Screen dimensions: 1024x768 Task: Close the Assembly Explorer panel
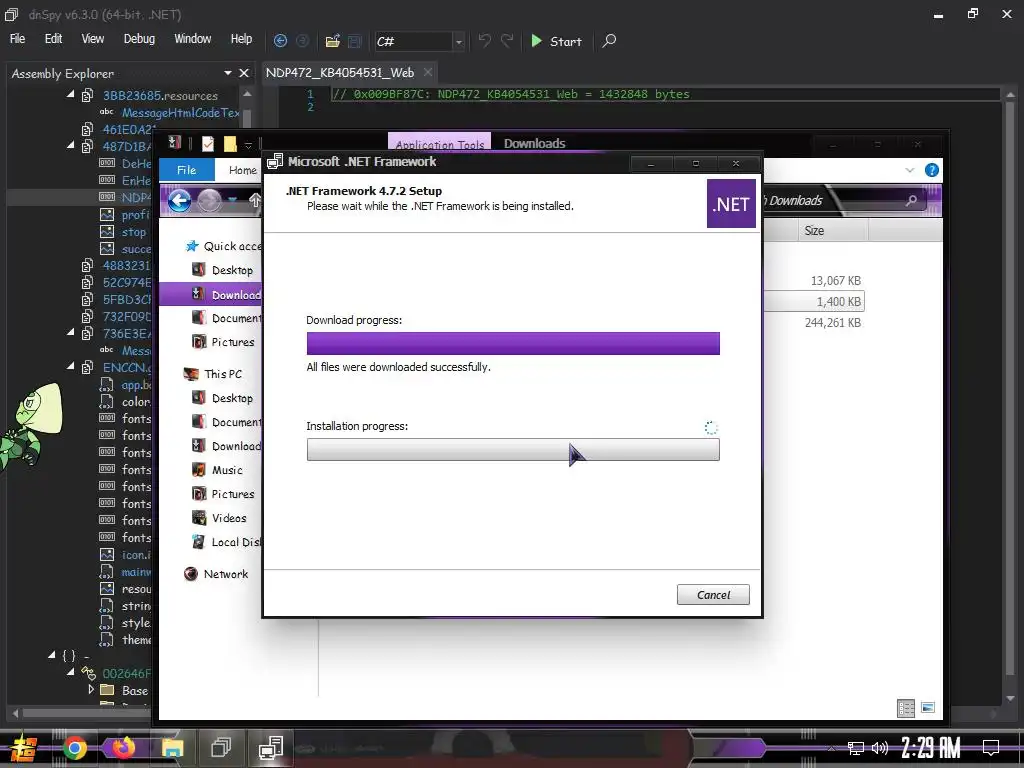[x=244, y=73]
